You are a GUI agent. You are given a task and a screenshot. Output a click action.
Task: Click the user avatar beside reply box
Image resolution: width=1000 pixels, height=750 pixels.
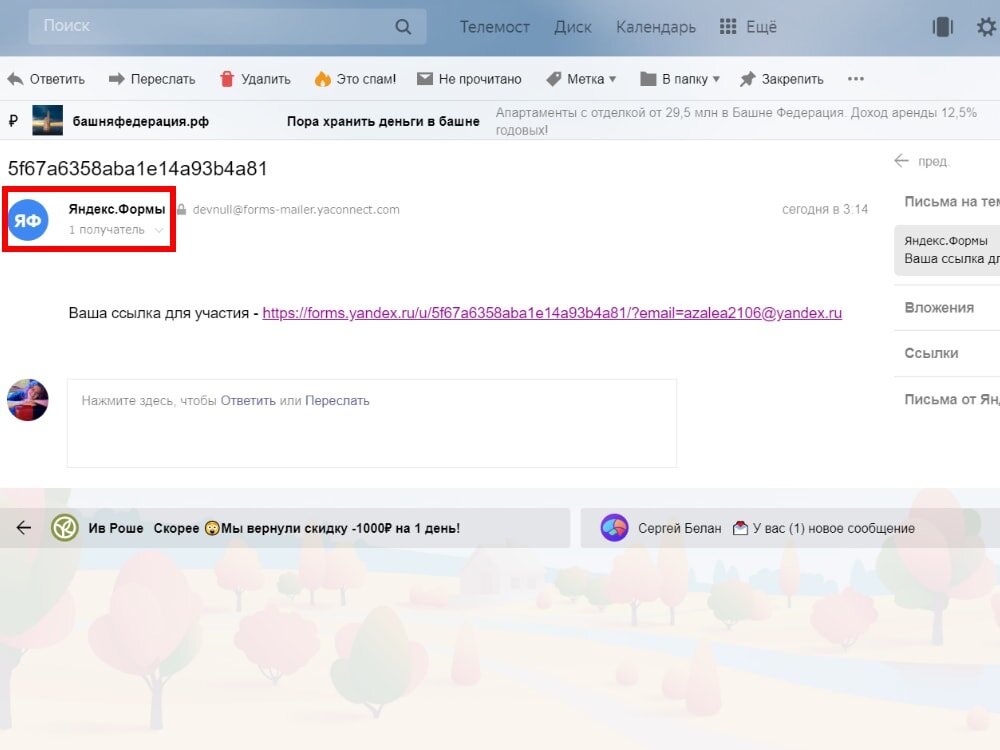pyautogui.click(x=27, y=400)
